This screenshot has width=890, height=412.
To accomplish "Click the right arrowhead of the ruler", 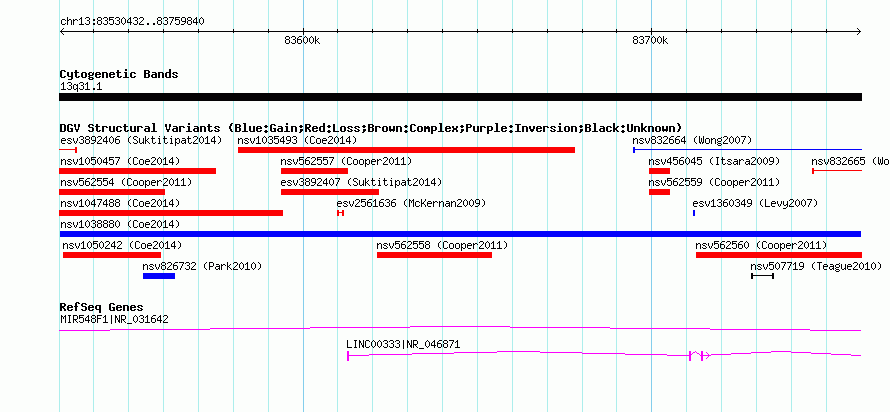I will [x=859, y=32].
